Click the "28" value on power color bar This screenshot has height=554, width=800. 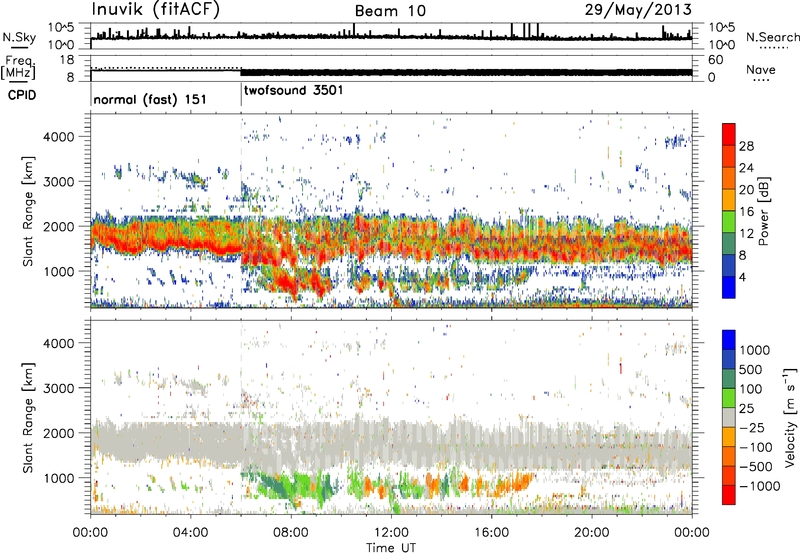pos(746,146)
